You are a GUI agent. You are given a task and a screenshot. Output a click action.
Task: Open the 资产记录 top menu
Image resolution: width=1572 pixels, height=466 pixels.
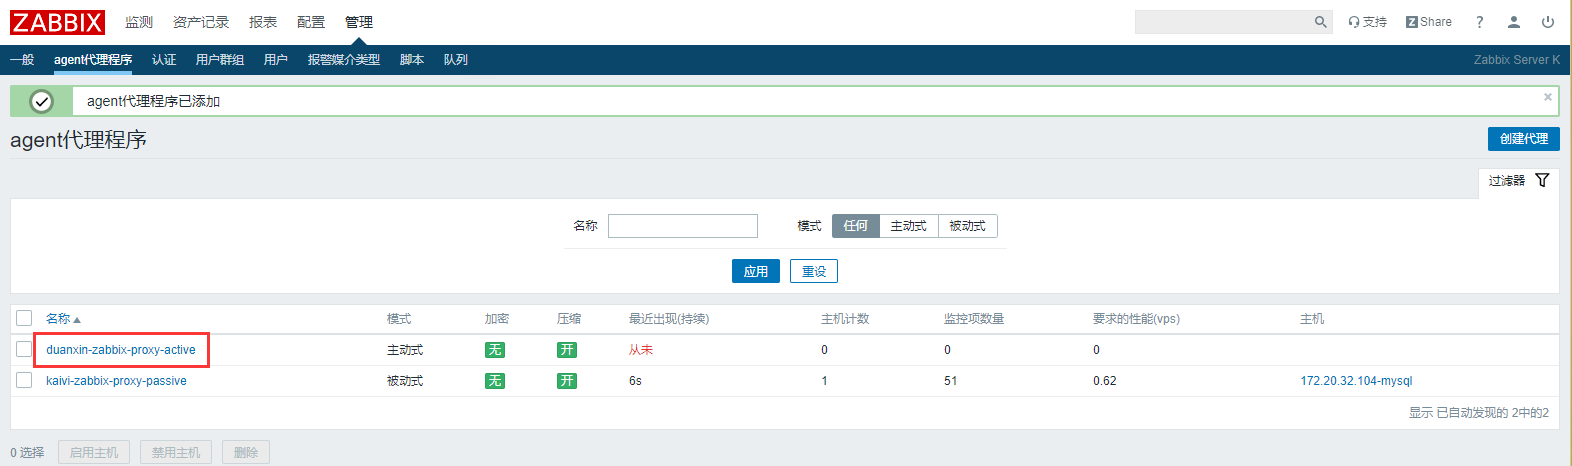coord(201,22)
